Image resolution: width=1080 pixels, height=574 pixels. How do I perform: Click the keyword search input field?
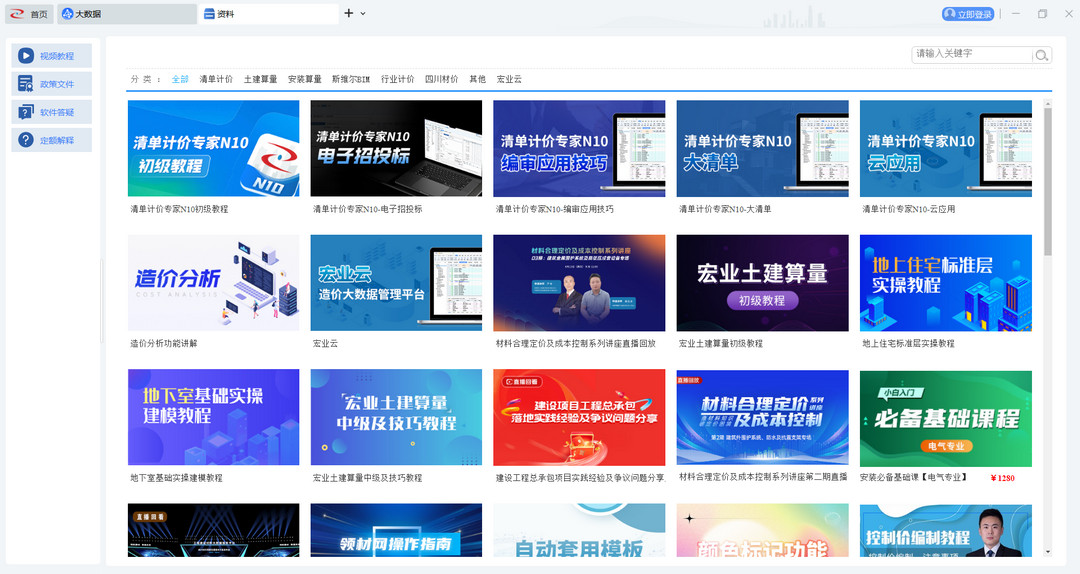[972, 54]
